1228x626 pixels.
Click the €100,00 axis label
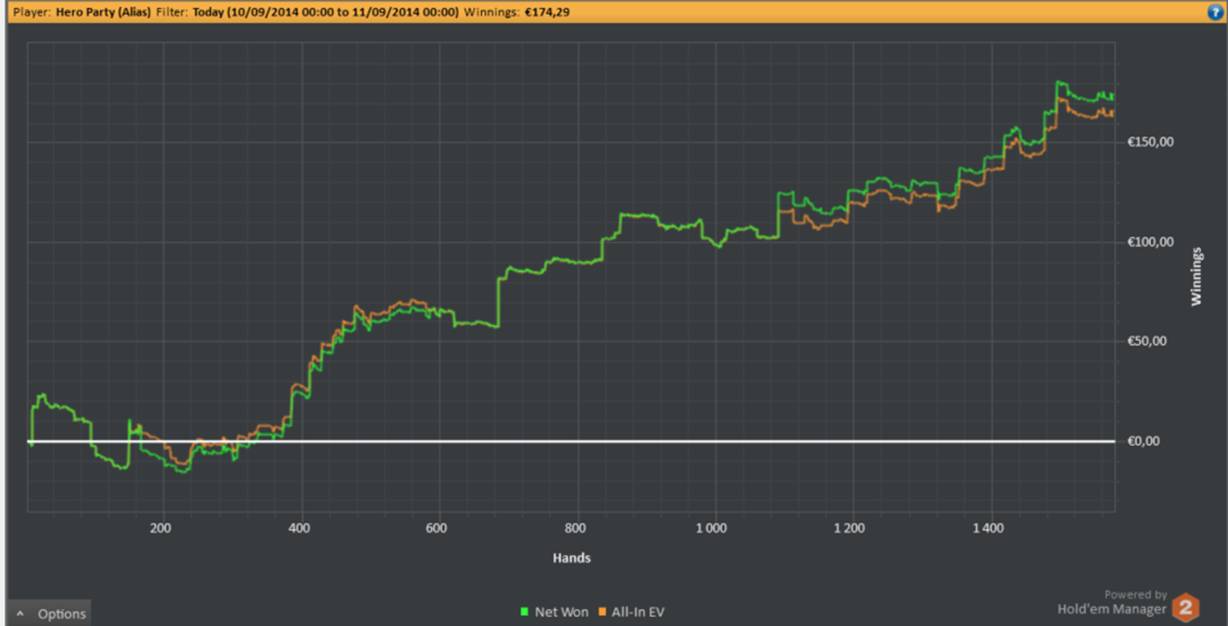coord(1151,242)
